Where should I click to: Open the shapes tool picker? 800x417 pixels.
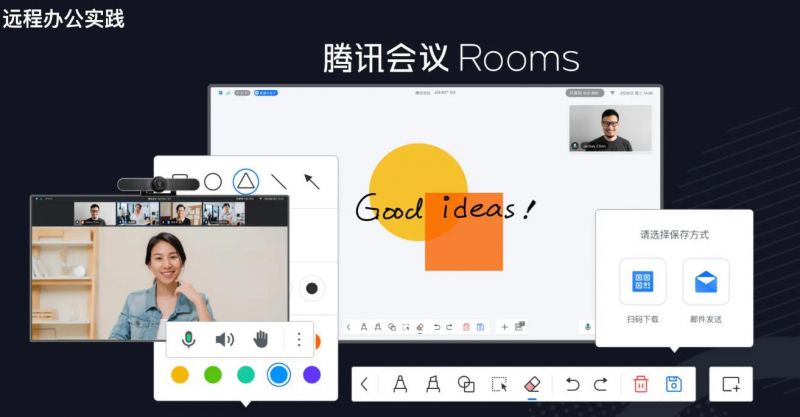coord(466,384)
